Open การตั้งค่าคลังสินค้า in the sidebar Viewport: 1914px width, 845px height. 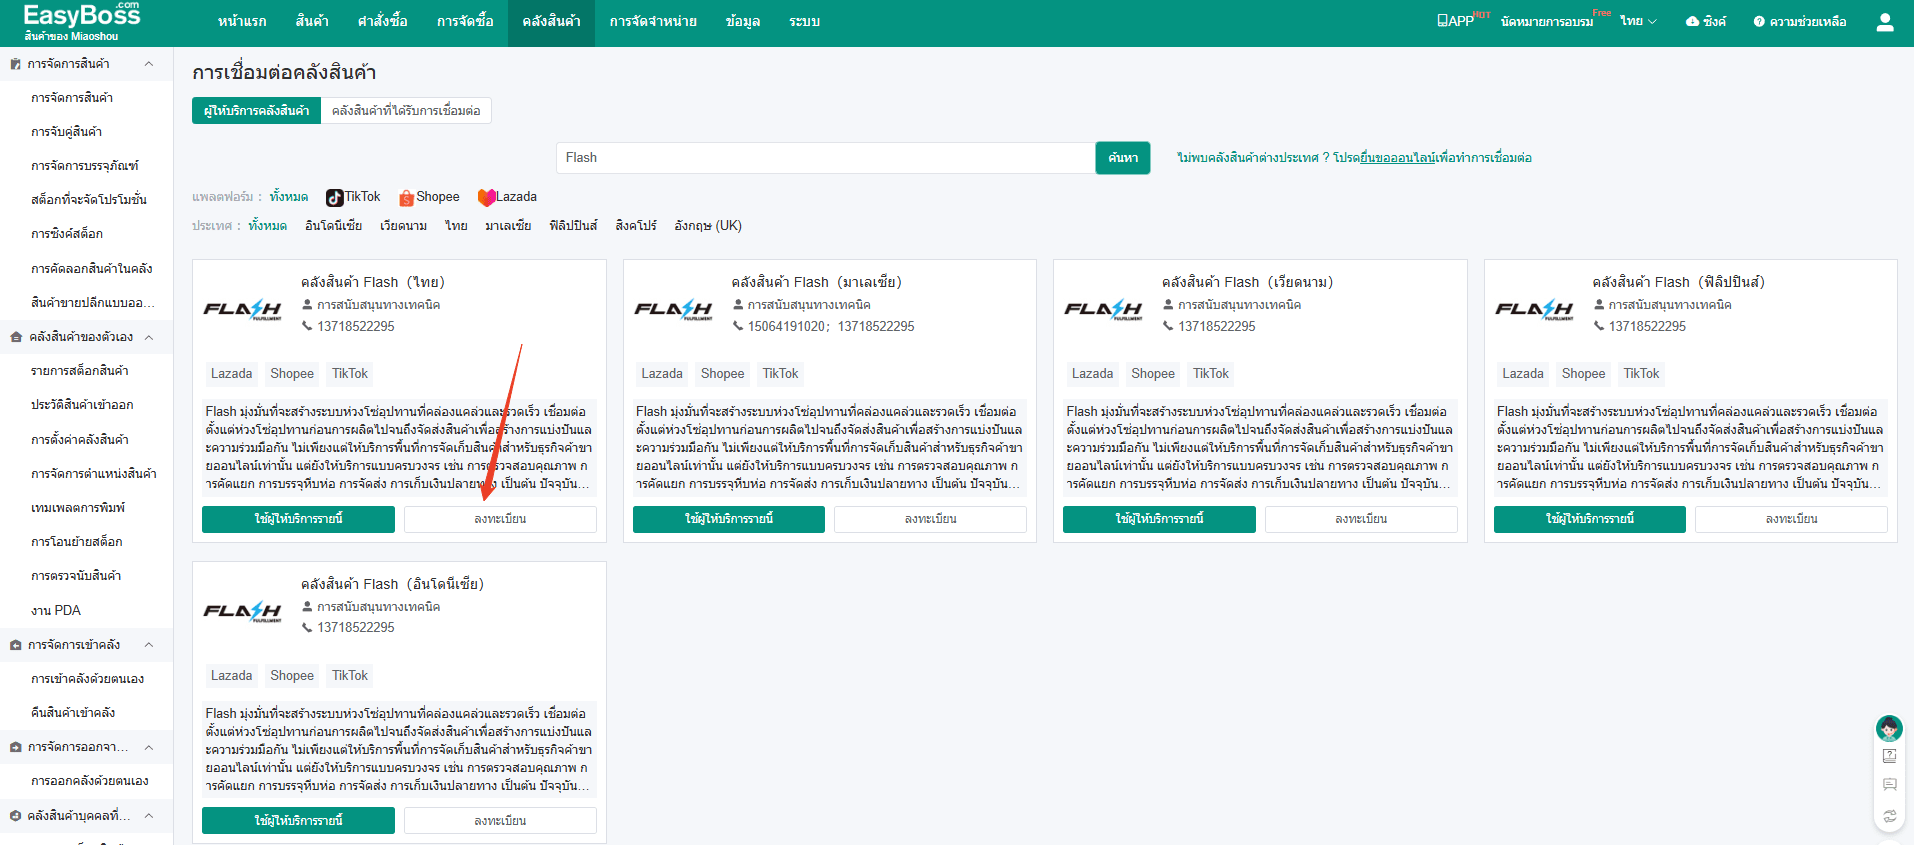coord(80,440)
